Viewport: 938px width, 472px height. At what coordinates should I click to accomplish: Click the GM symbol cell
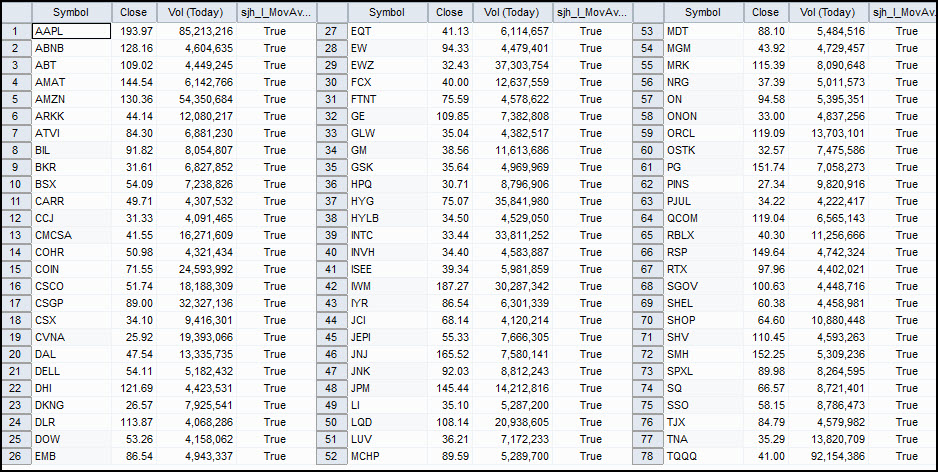click(387, 150)
